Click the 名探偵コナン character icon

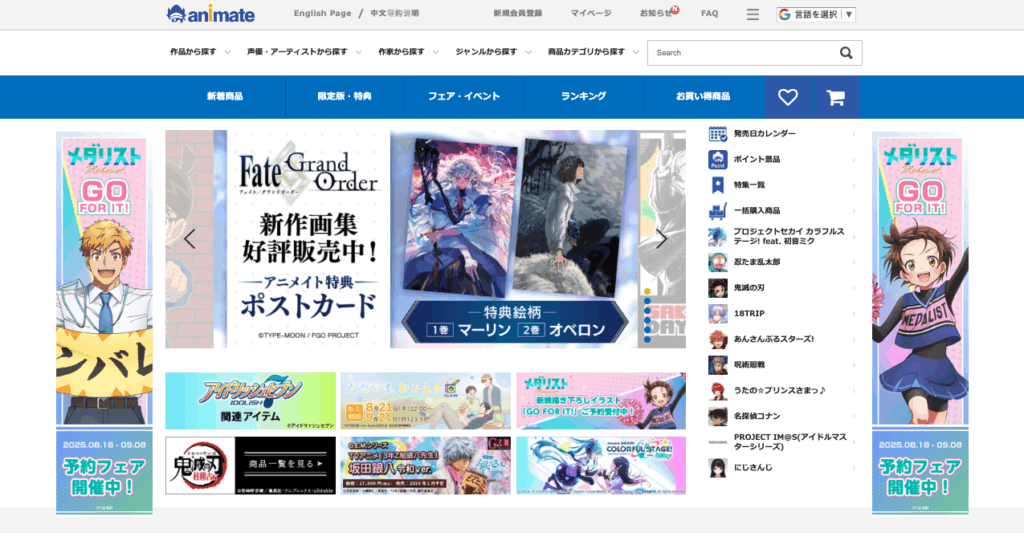[x=718, y=416]
